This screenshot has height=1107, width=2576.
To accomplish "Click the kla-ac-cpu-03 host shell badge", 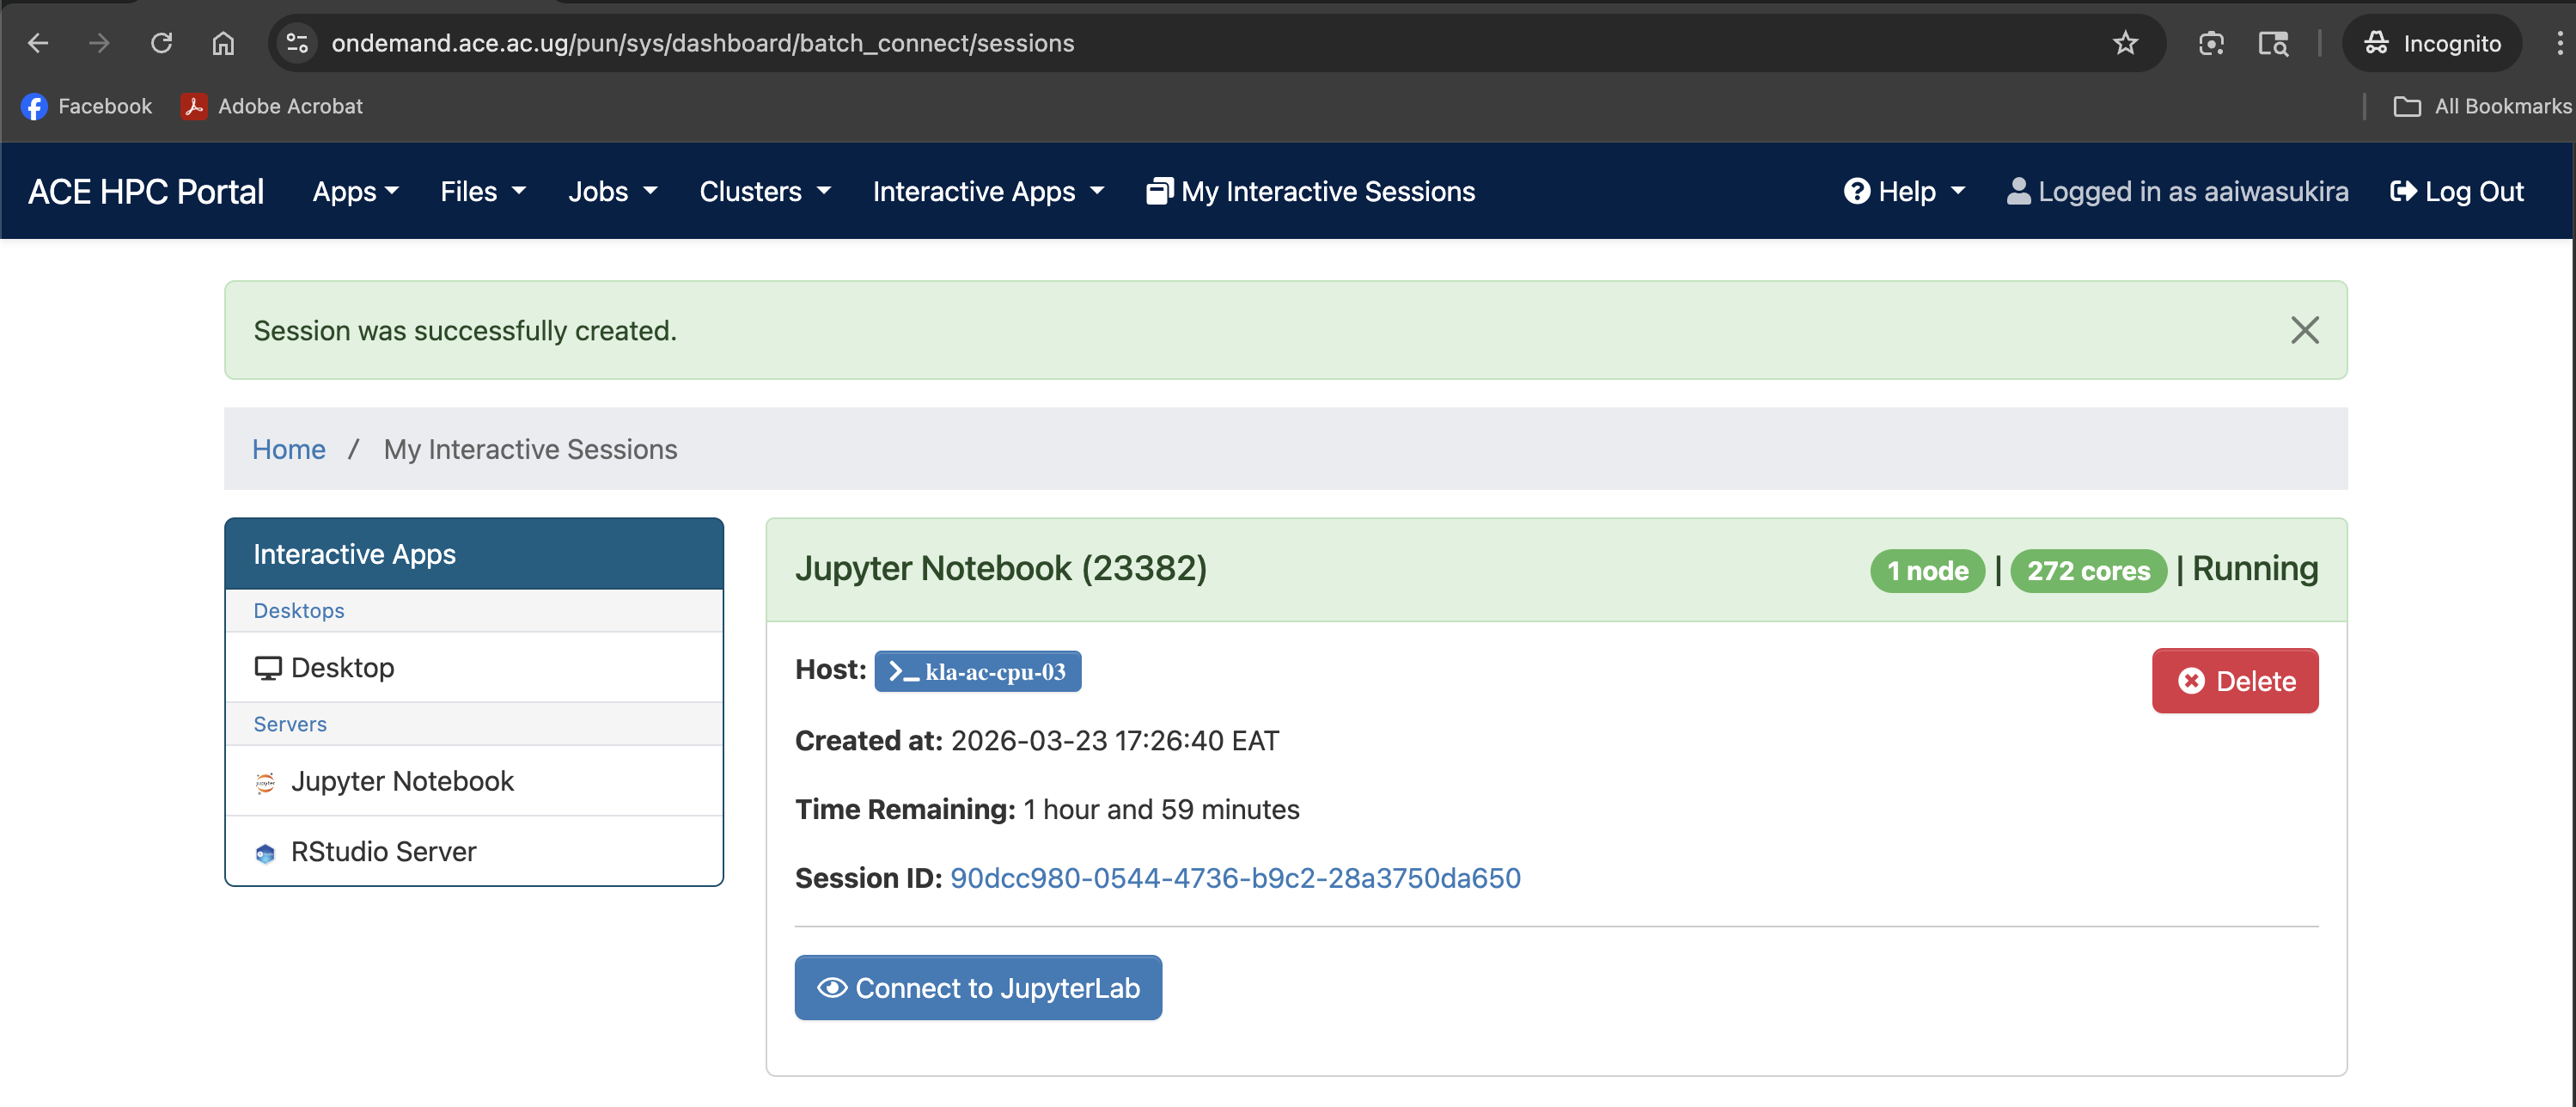I will point(977,671).
